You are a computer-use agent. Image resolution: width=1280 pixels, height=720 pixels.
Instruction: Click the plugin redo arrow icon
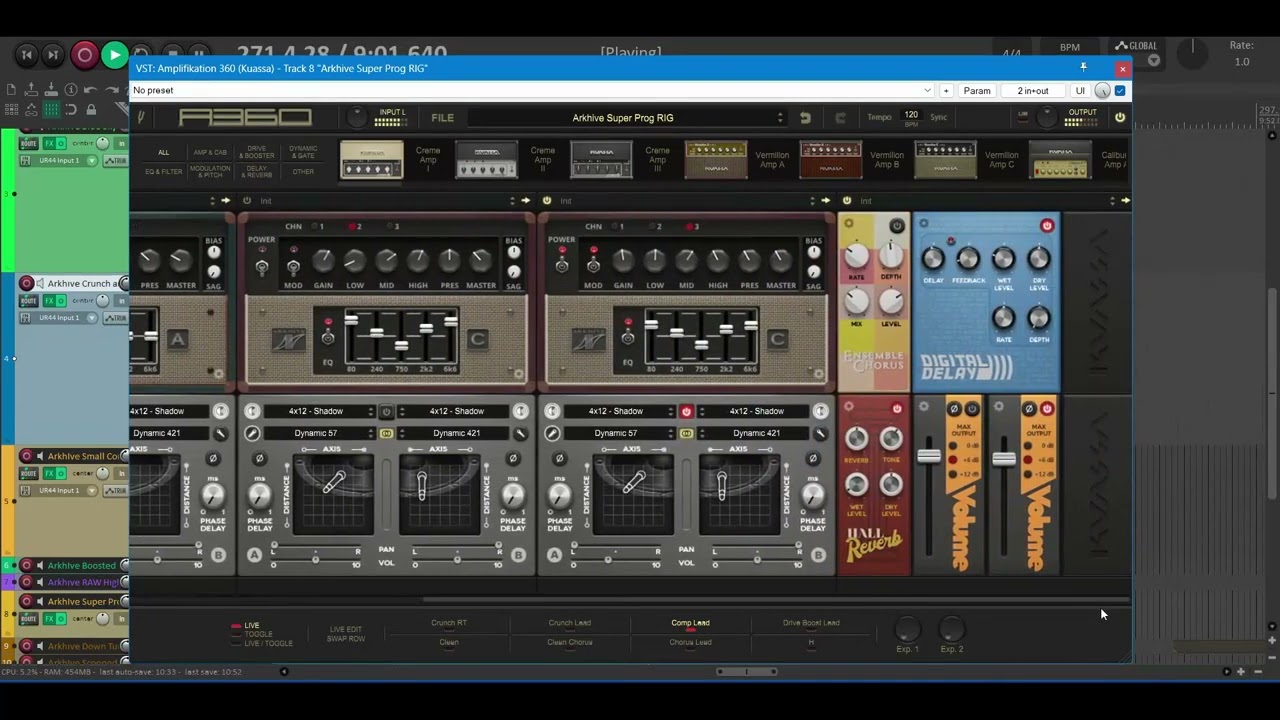[x=840, y=118]
